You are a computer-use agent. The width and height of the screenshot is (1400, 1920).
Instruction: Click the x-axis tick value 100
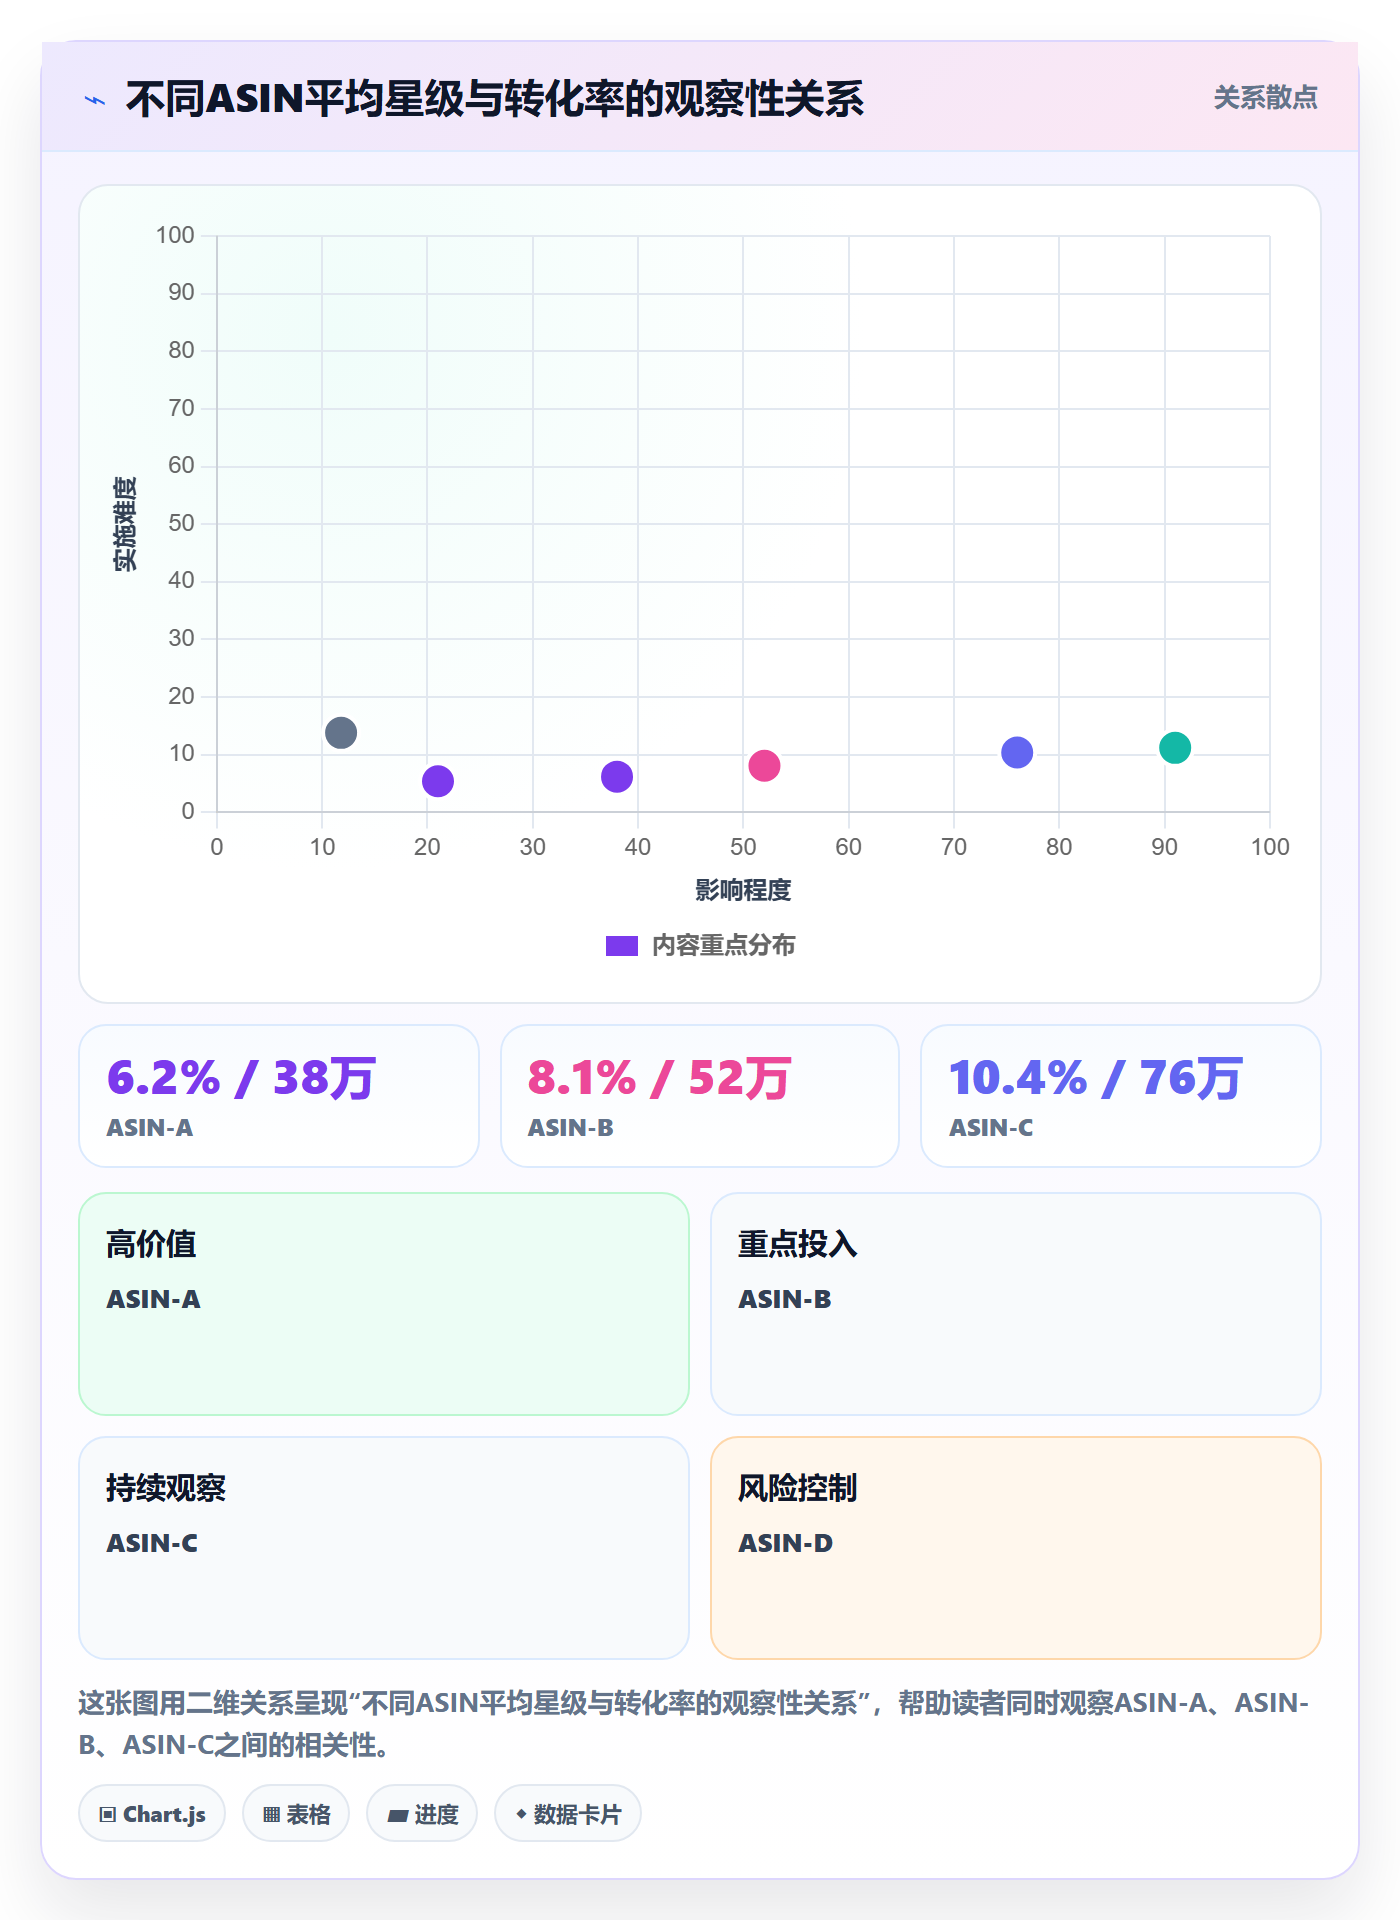[1270, 847]
